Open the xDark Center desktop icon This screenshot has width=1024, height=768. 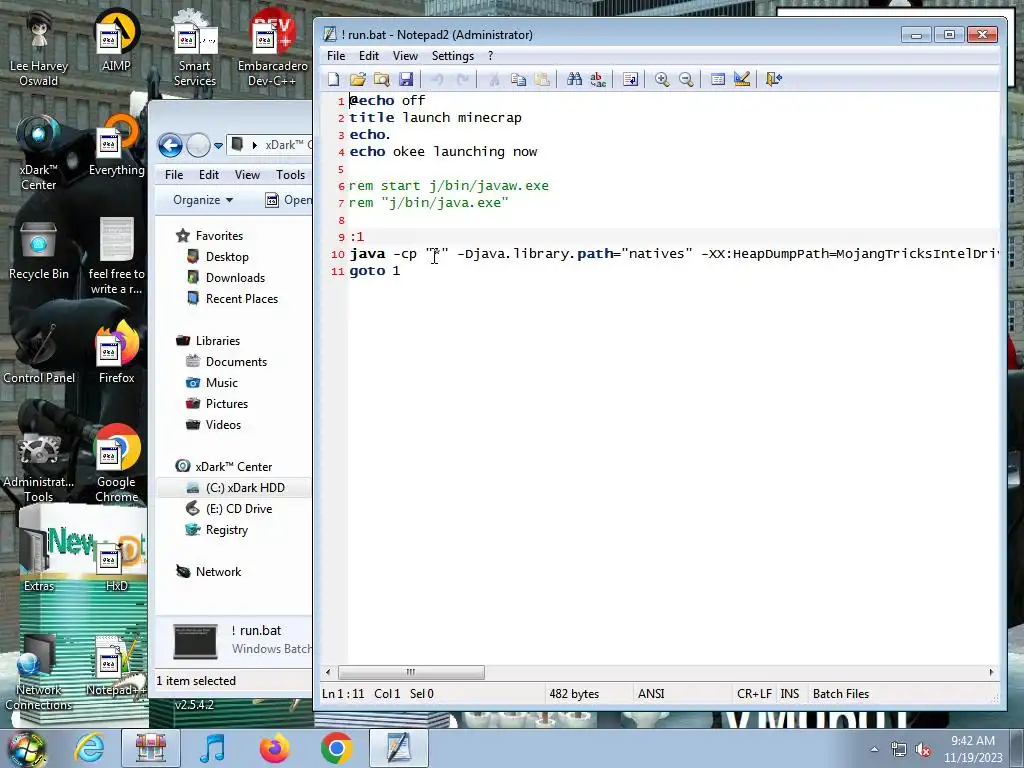click(x=39, y=153)
